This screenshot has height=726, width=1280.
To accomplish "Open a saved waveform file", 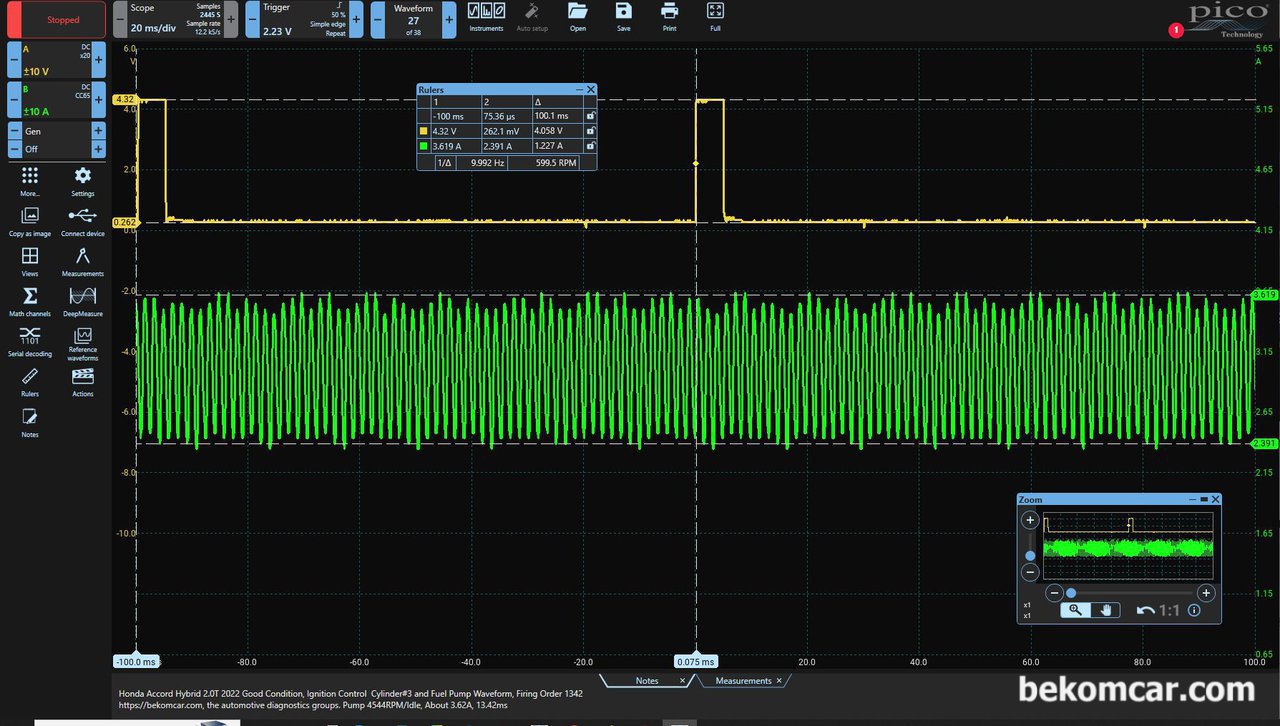I will tap(578, 15).
